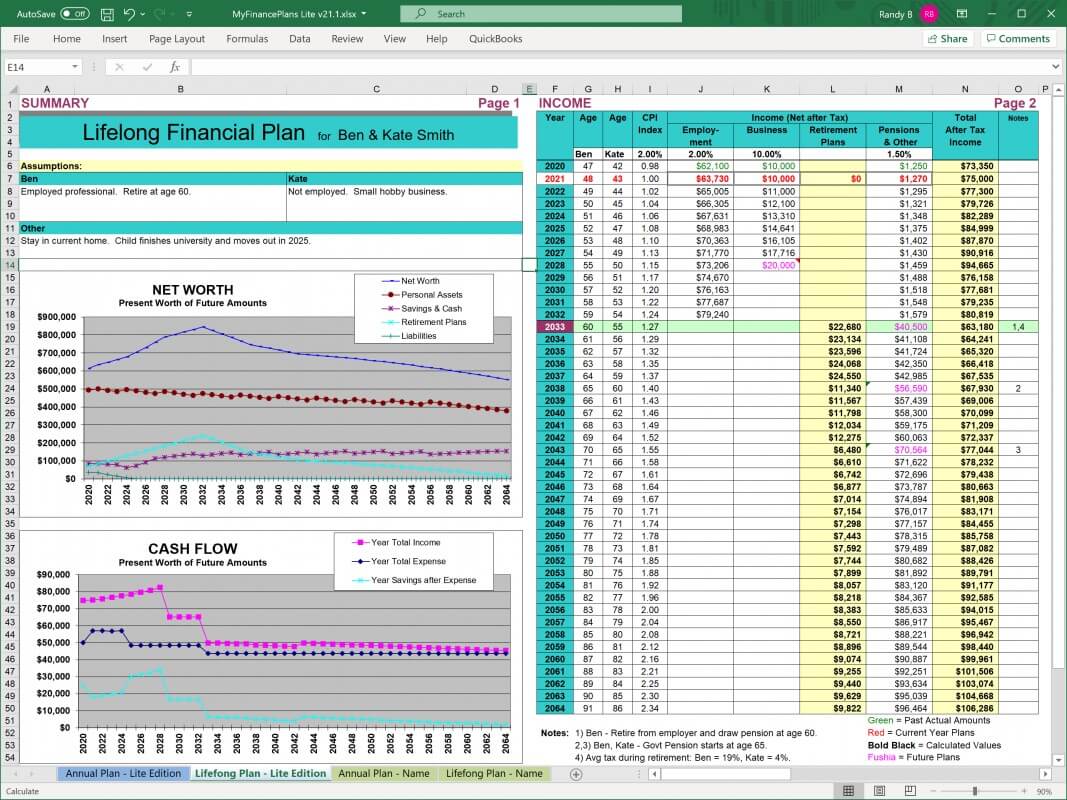1067x800 pixels.
Task: Click the Share button
Action: (946, 38)
